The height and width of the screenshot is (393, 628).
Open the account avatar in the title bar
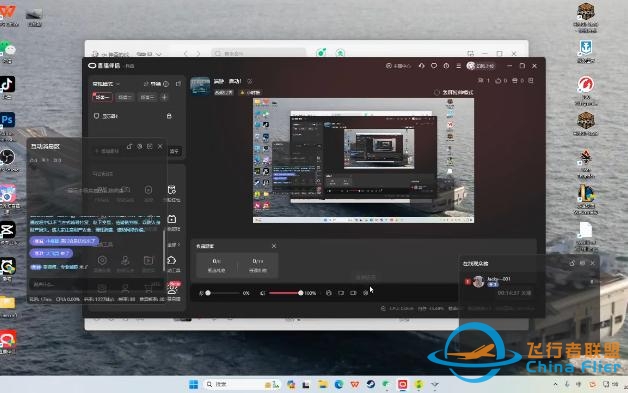point(471,66)
